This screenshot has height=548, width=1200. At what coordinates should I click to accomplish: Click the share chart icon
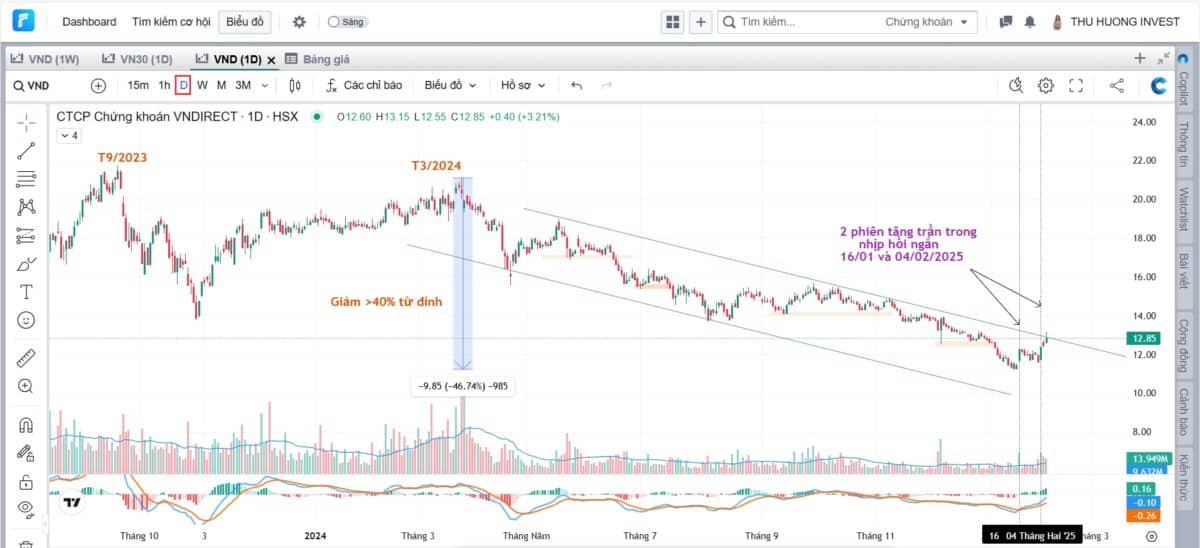(1117, 86)
